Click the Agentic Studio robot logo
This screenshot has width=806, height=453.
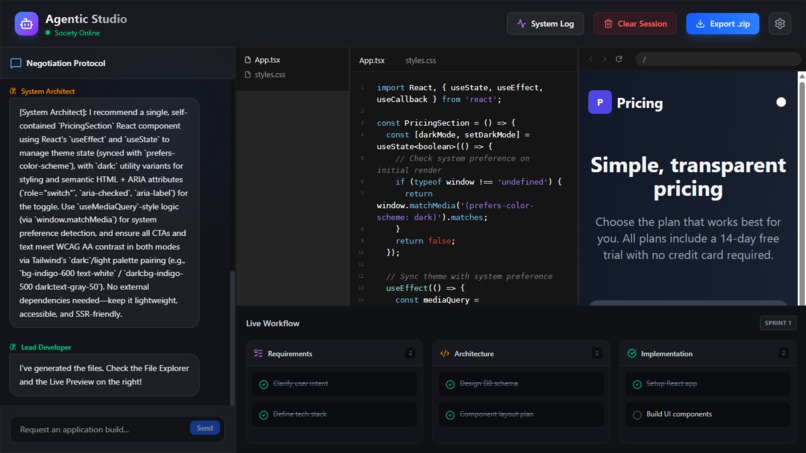point(26,24)
